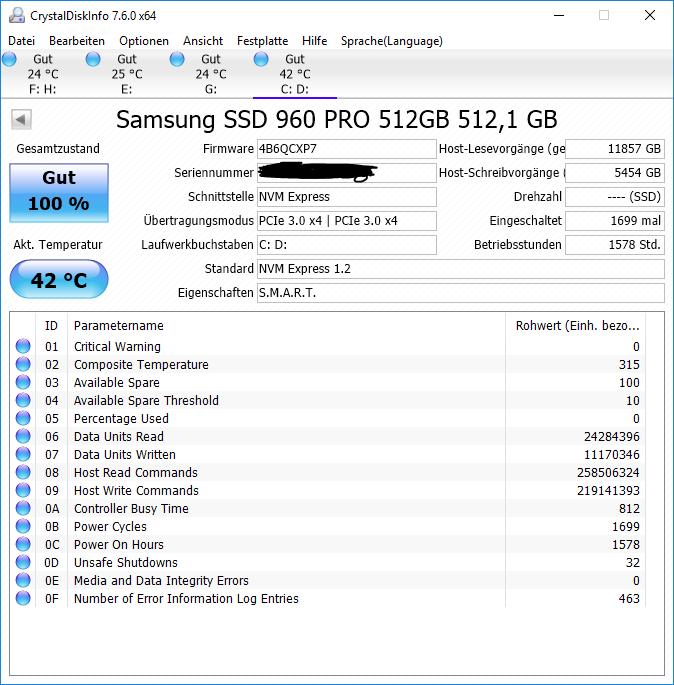Click the Laufwerkbuchstaben field C: D:
Image resolution: width=674 pixels, height=685 pixels.
pyautogui.click(x=346, y=245)
